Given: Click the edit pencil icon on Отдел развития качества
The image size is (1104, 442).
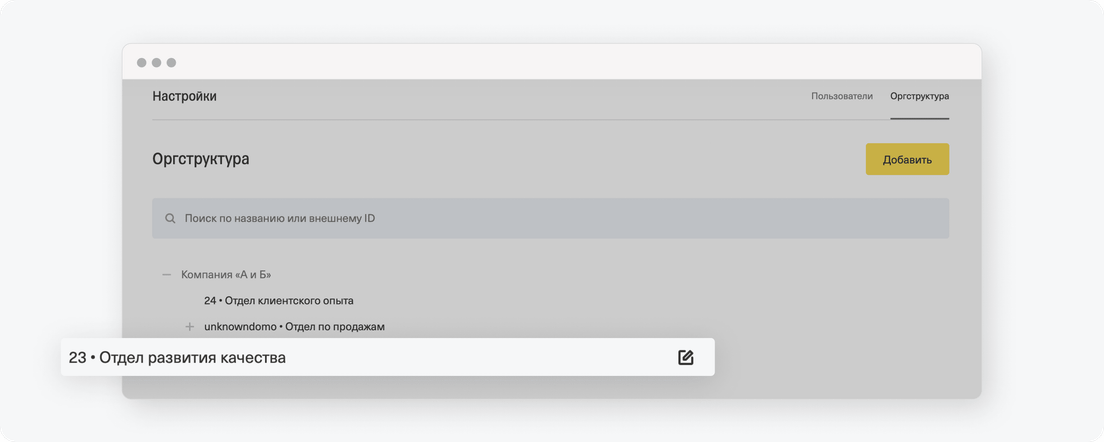Looking at the screenshot, I should 686,358.
